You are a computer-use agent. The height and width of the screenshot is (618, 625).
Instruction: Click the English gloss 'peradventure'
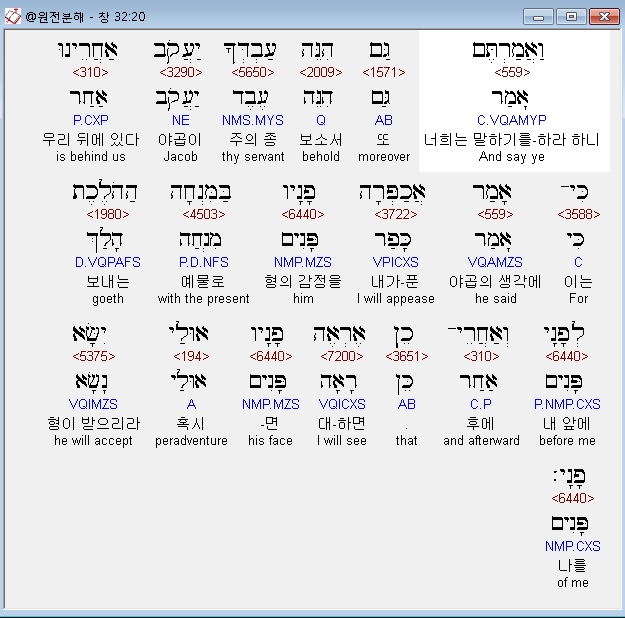(191, 441)
